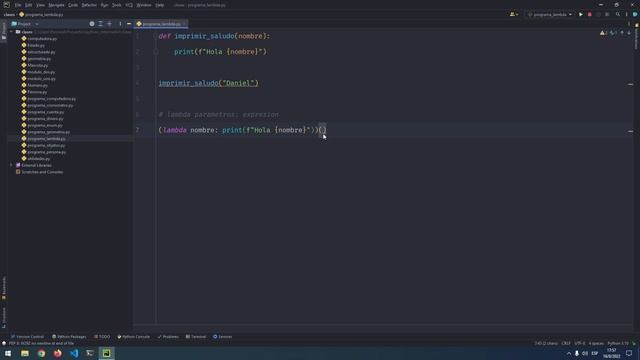Open the Code menu

click(73, 5)
